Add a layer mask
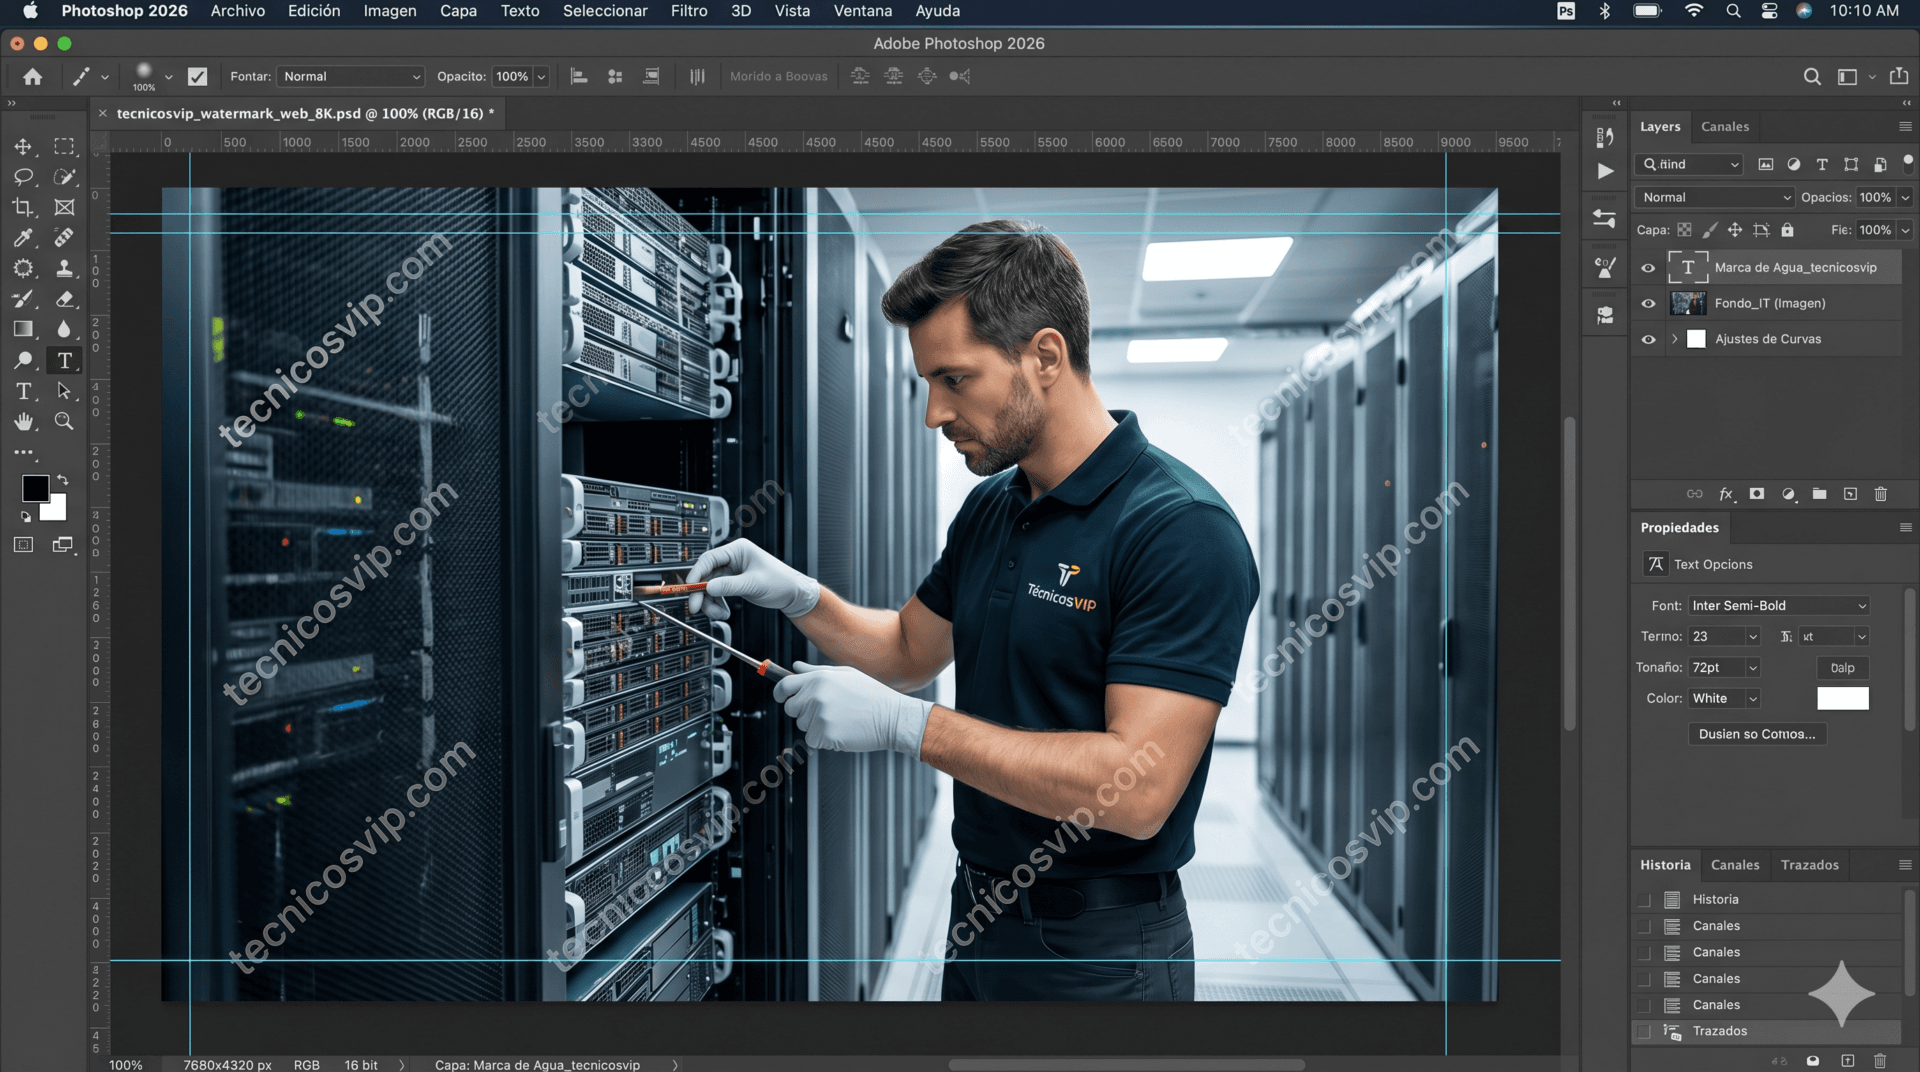Image resolution: width=1920 pixels, height=1072 pixels. pyautogui.click(x=1757, y=494)
